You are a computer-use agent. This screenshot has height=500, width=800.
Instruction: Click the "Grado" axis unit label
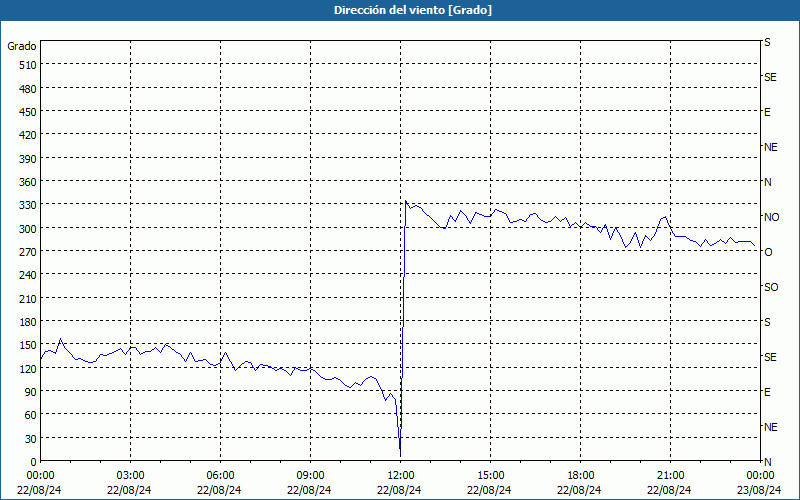22,46
